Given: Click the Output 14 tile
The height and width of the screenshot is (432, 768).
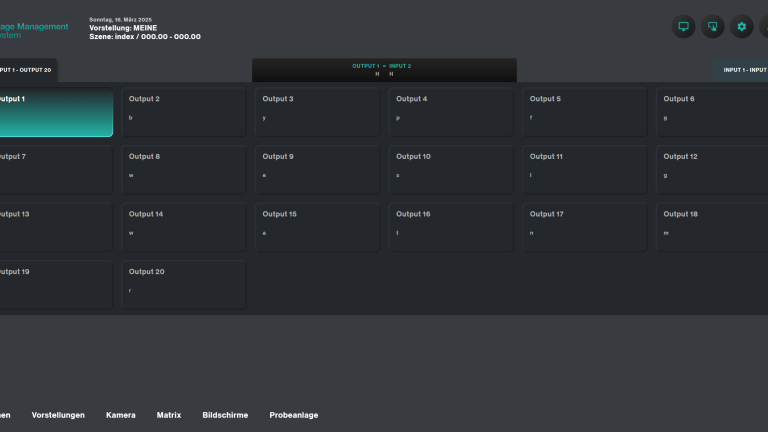Looking at the screenshot, I should pos(184,228).
